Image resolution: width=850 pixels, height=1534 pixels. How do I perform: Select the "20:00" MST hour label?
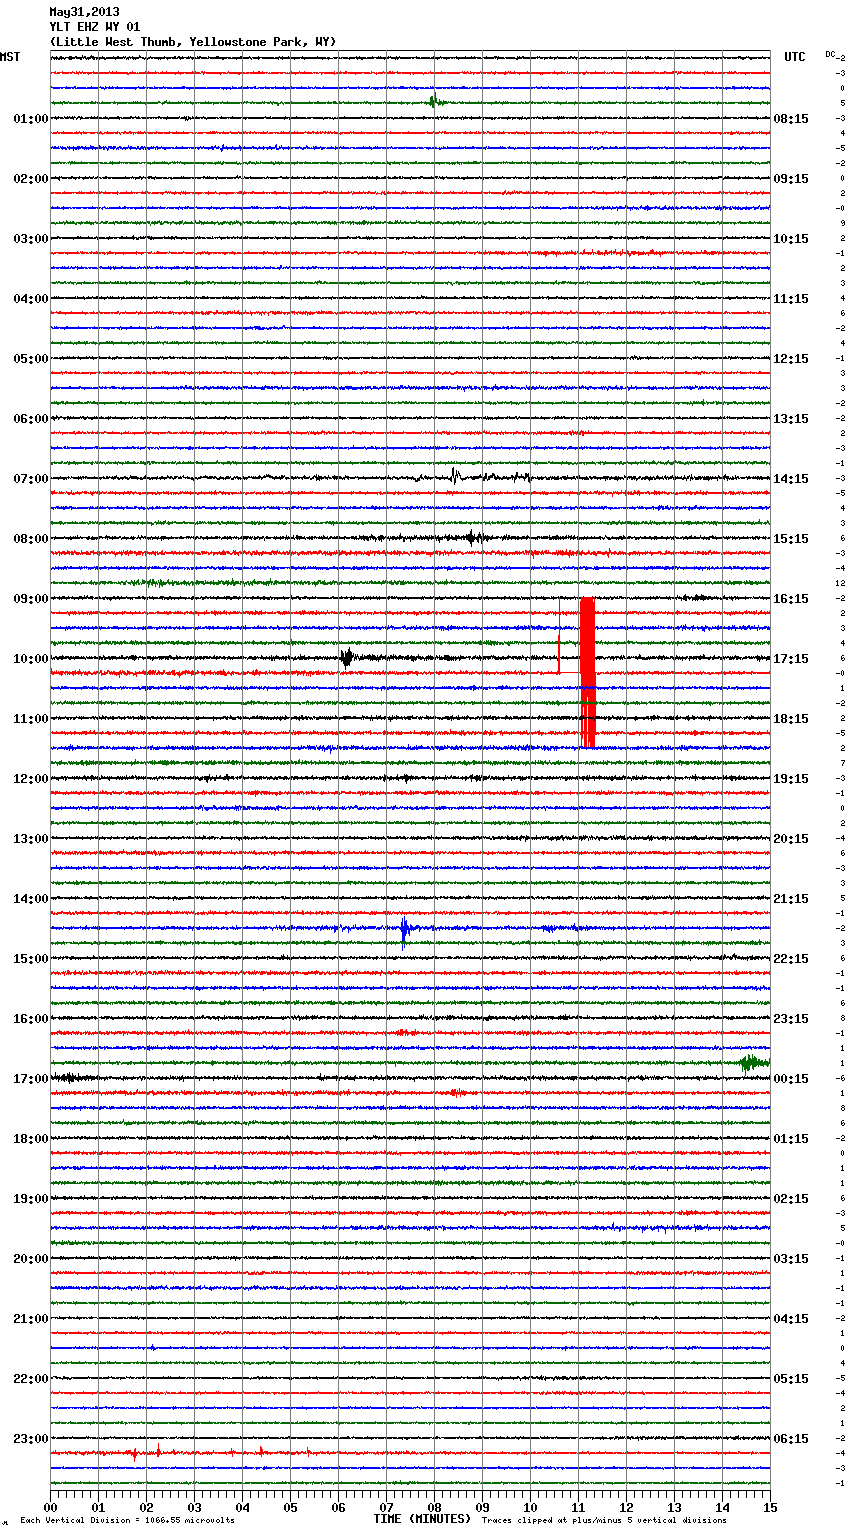click(30, 1259)
